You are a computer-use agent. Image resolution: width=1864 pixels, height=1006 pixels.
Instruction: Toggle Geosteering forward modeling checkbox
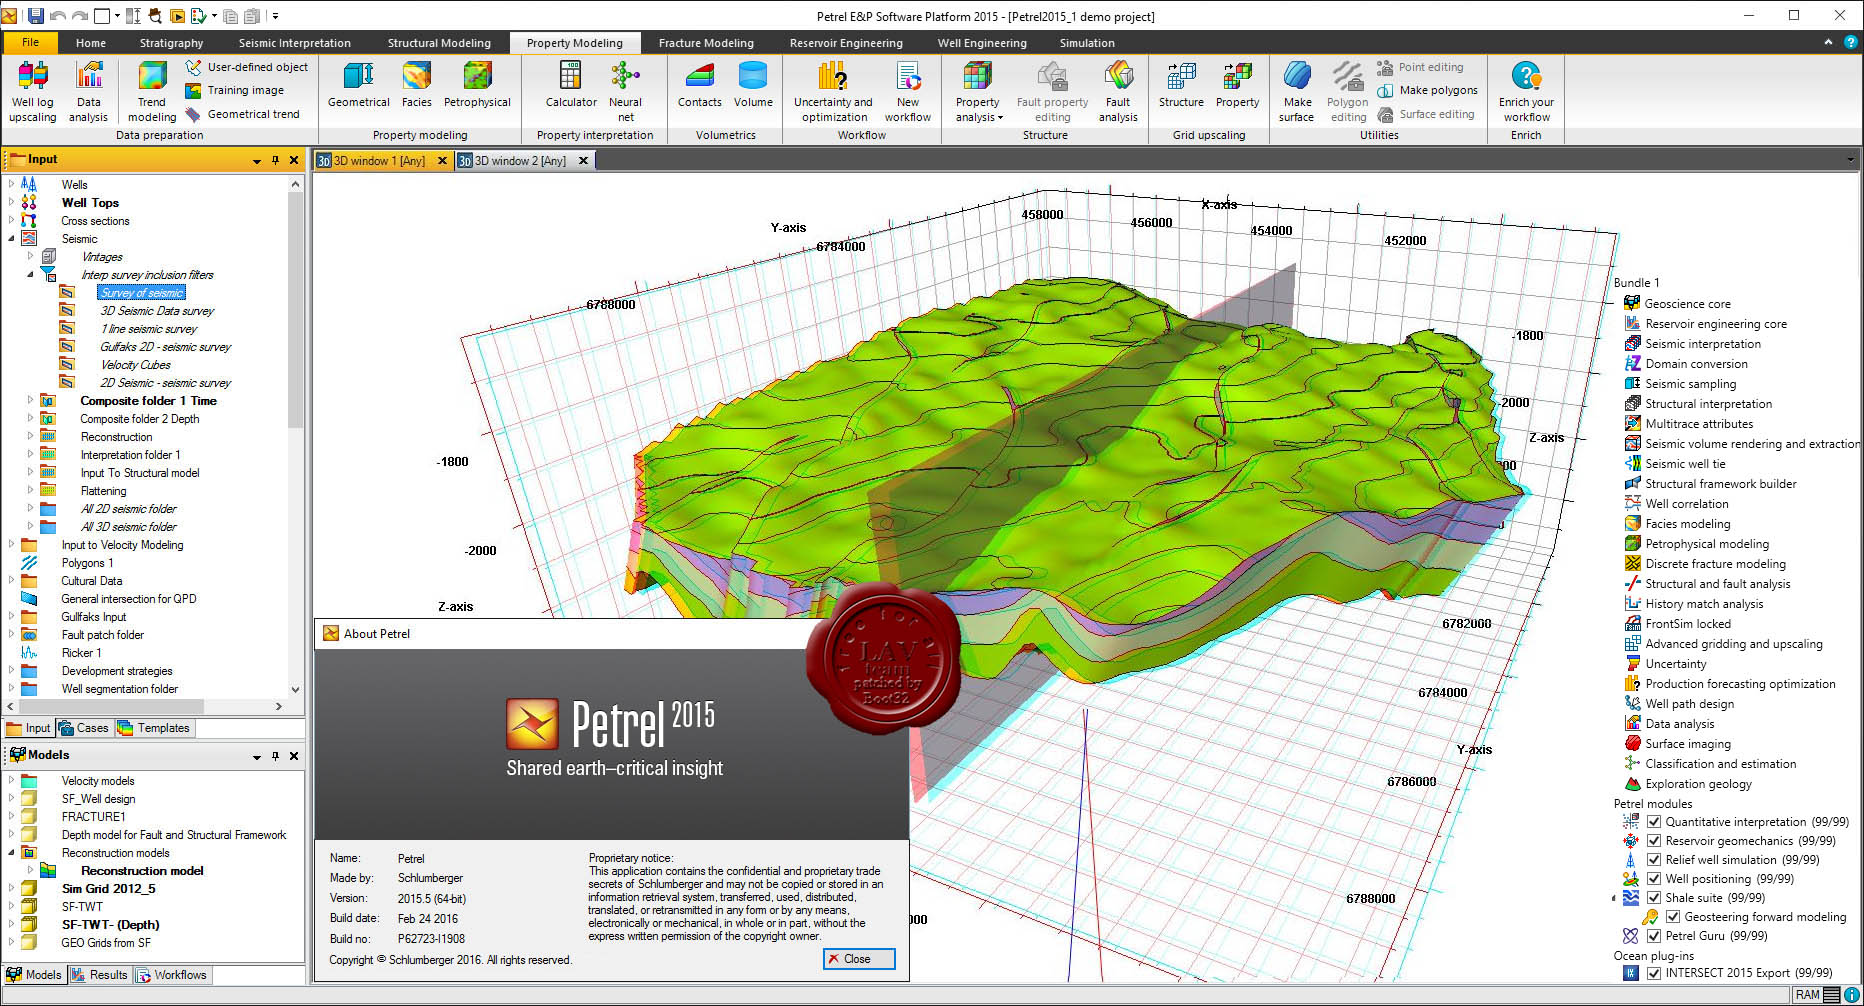[x=1673, y=917]
